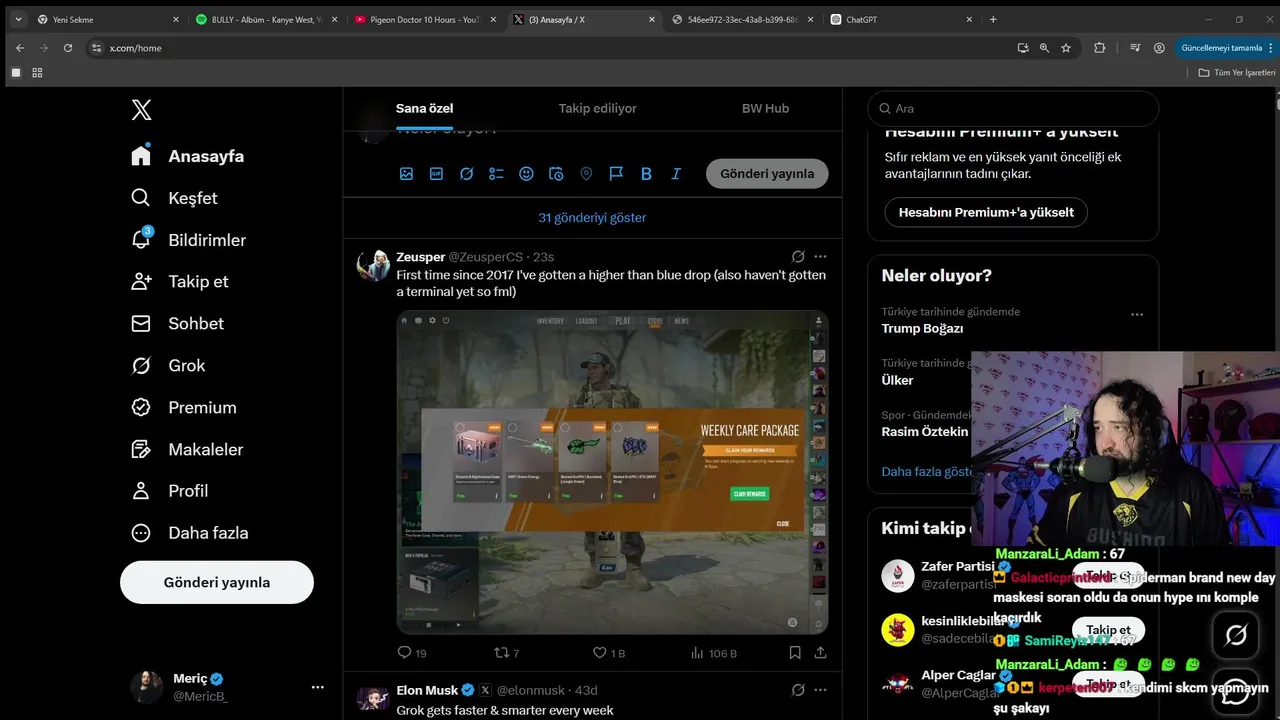The height and width of the screenshot is (720, 1280).
Task: Add media image to the post
Action: (406, 173)
